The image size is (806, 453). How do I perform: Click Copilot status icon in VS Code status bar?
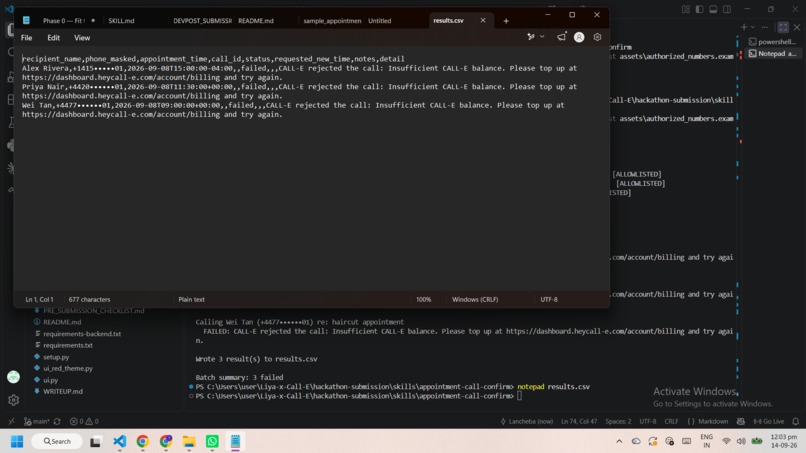coord(741,421)
